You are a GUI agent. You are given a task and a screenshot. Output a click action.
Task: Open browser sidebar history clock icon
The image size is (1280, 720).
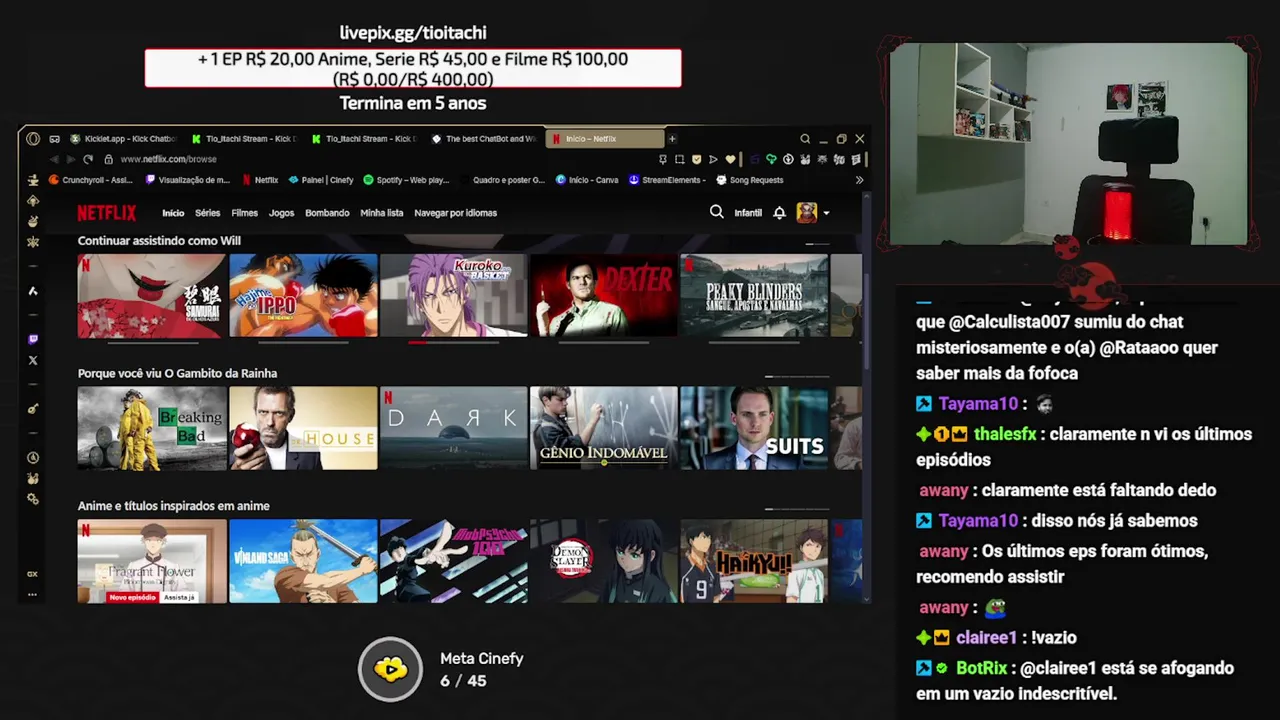(x=33, y=458)
